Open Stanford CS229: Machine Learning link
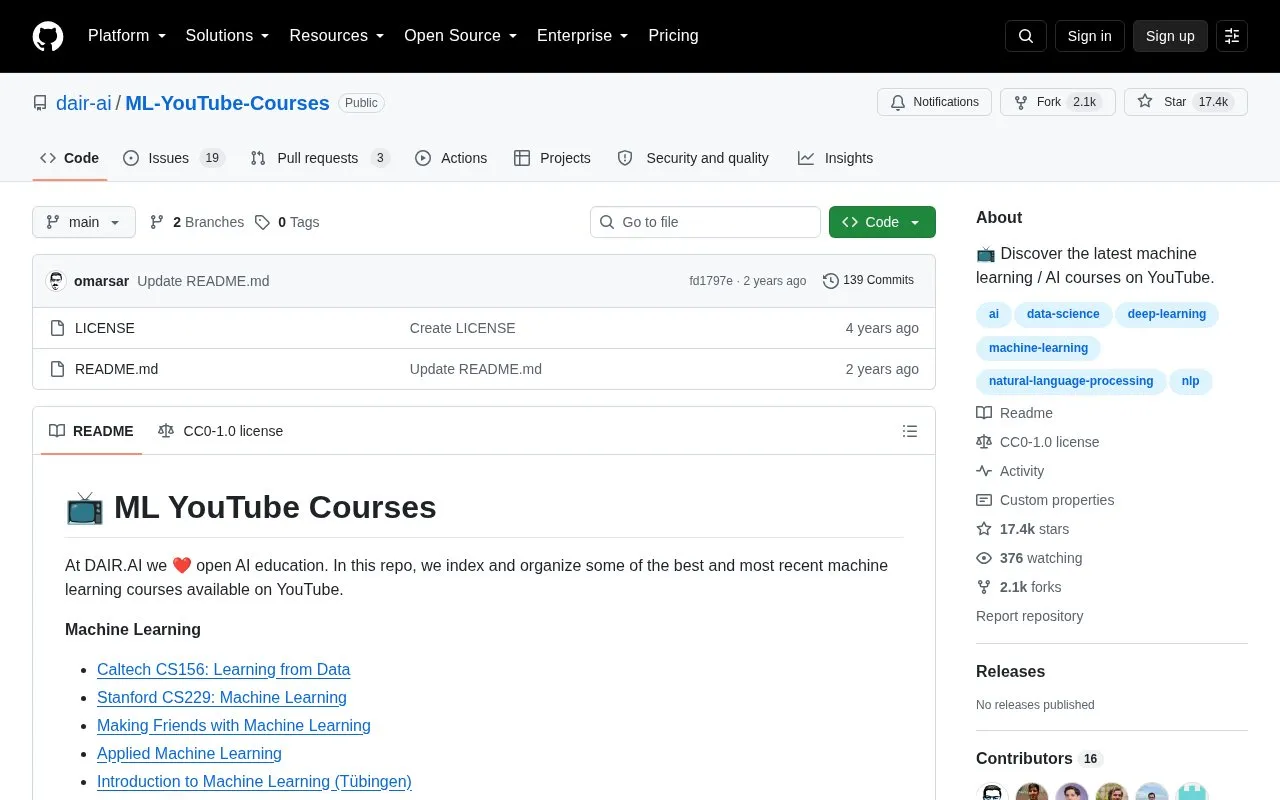This screenshot has width=1280, height=800. click(x=222, y=697)
